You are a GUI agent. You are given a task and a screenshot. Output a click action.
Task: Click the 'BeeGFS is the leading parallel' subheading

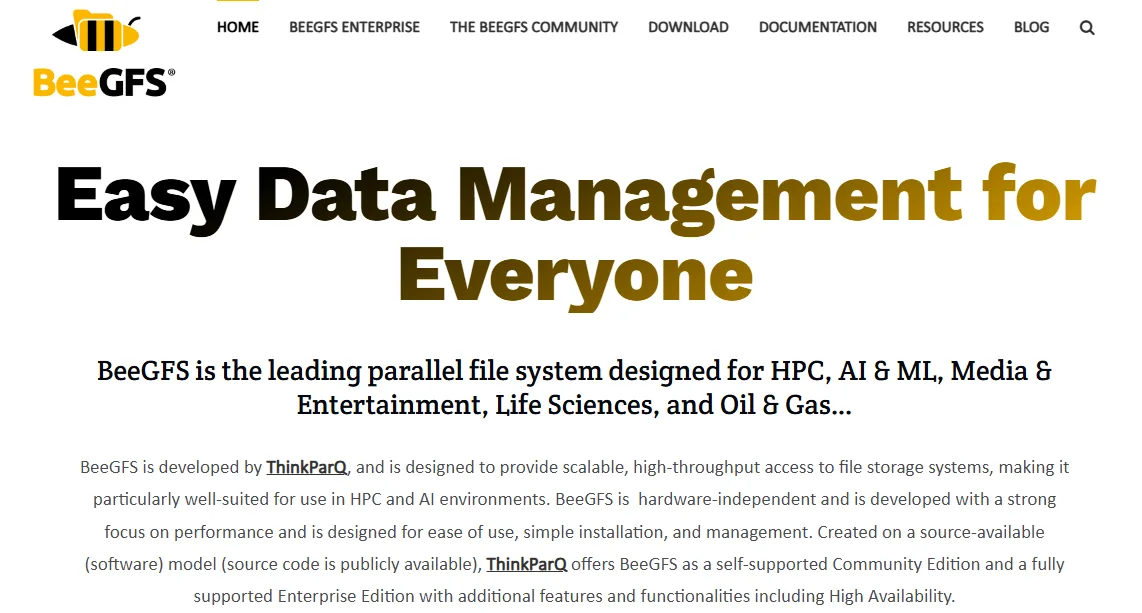coord(574,371)
